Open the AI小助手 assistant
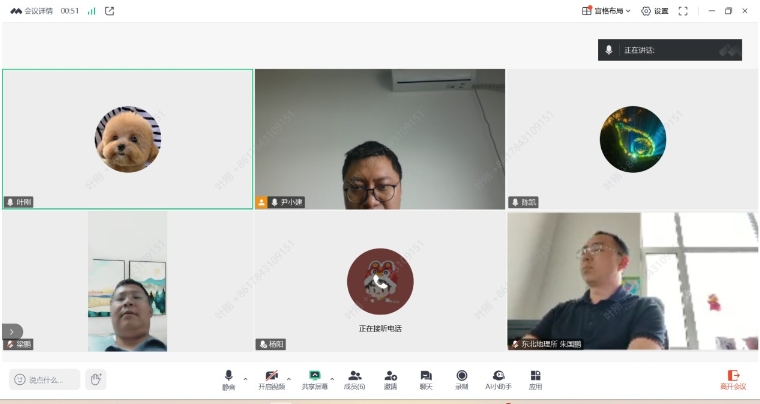This screenshot has width=760, height=404. click(x=498, y=378)
